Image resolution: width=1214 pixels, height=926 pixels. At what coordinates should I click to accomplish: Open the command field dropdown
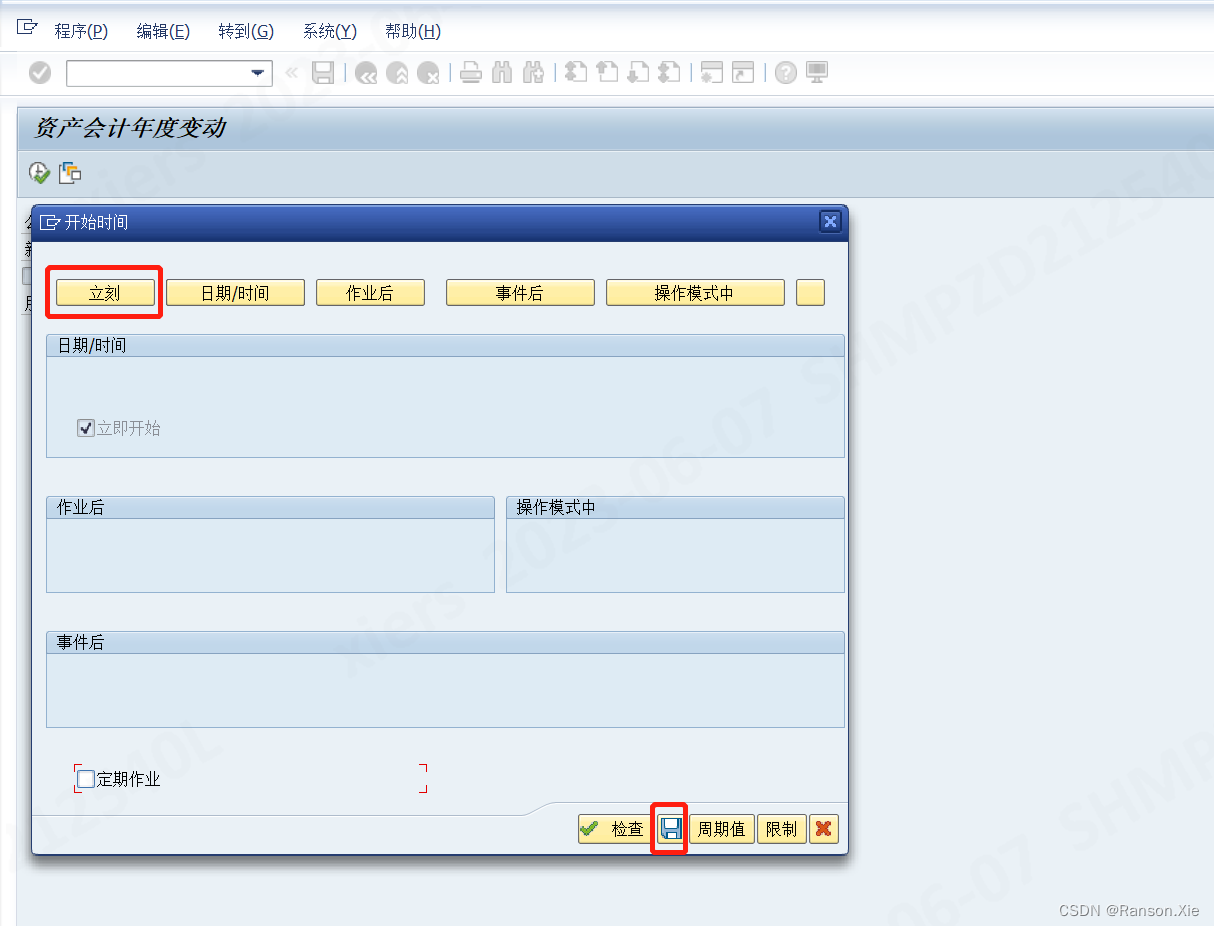click(257, 73)
